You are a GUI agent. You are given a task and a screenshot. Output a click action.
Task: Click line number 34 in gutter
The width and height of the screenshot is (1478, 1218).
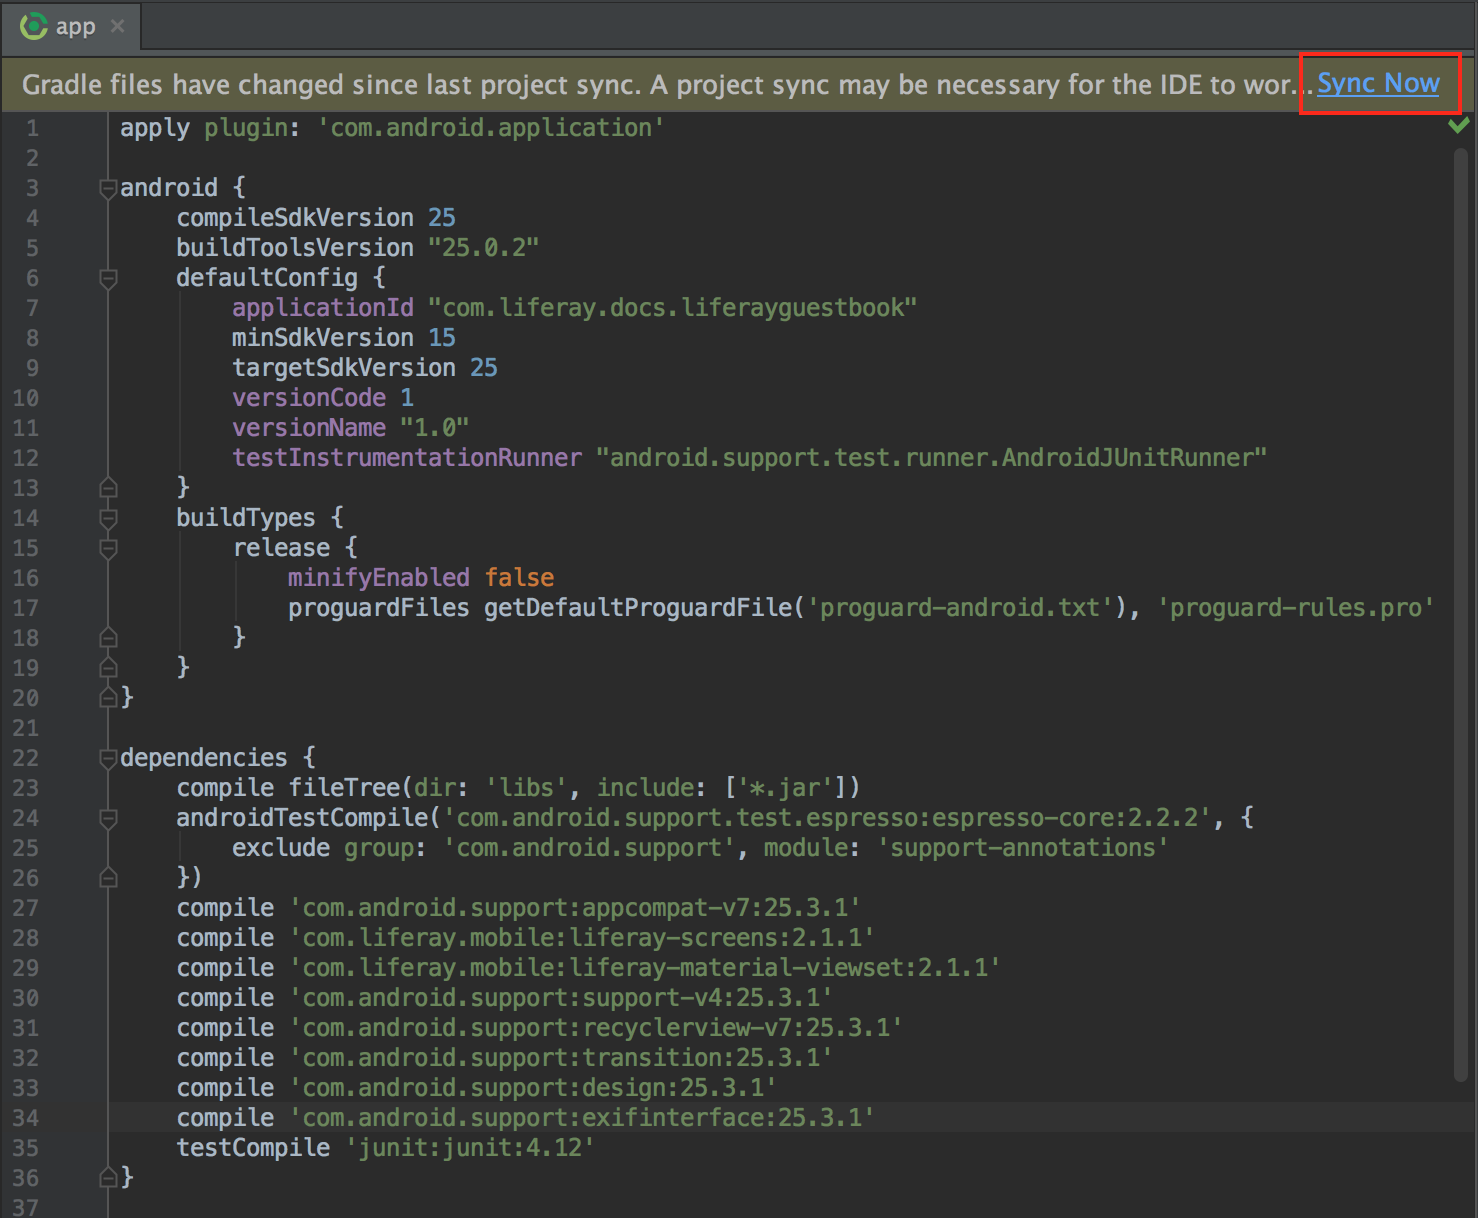coord(26,1118)
